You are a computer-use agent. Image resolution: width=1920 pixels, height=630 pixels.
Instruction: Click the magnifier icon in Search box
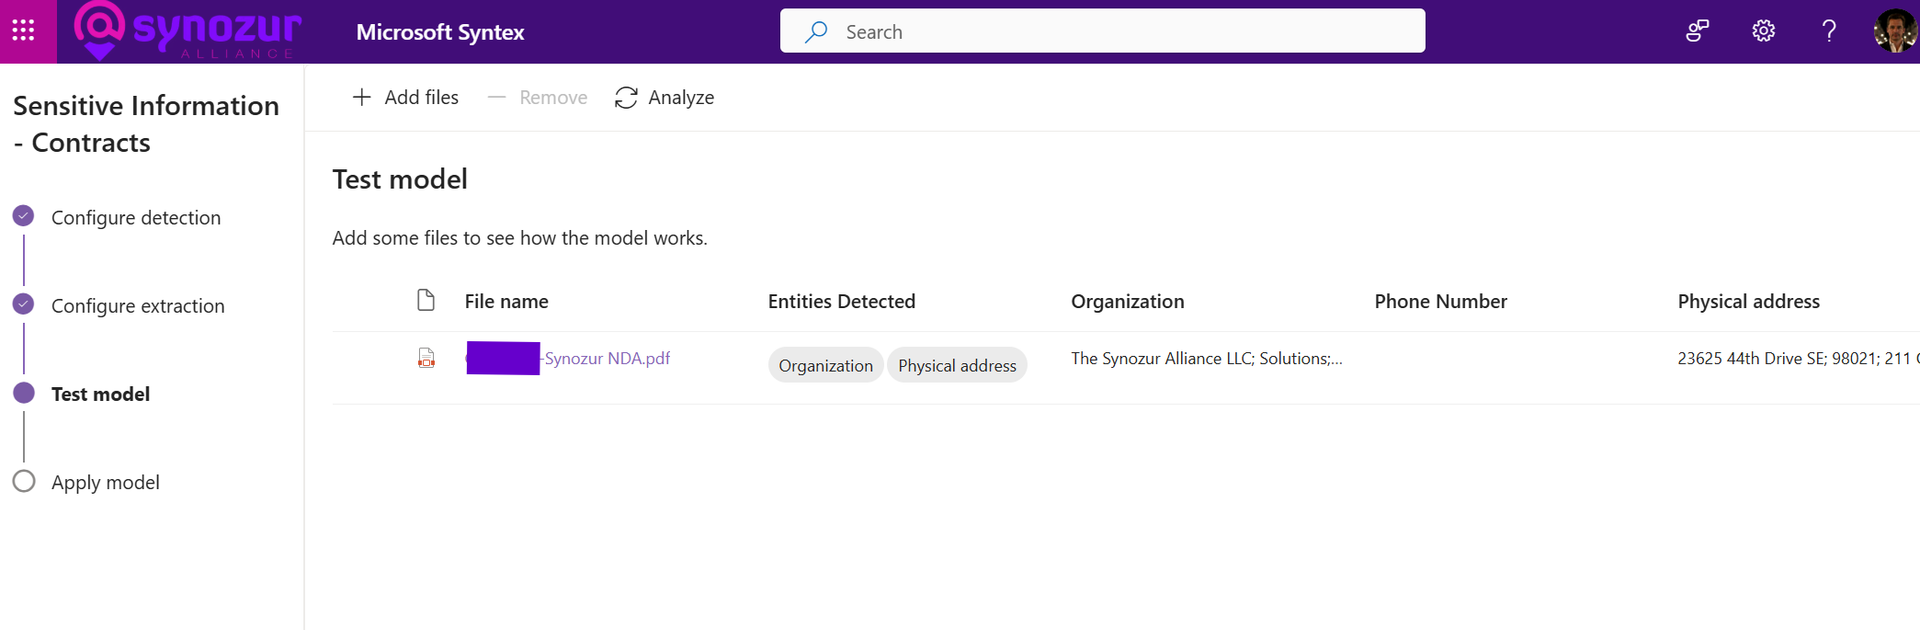pyautogui.click(x=817, y=32)
